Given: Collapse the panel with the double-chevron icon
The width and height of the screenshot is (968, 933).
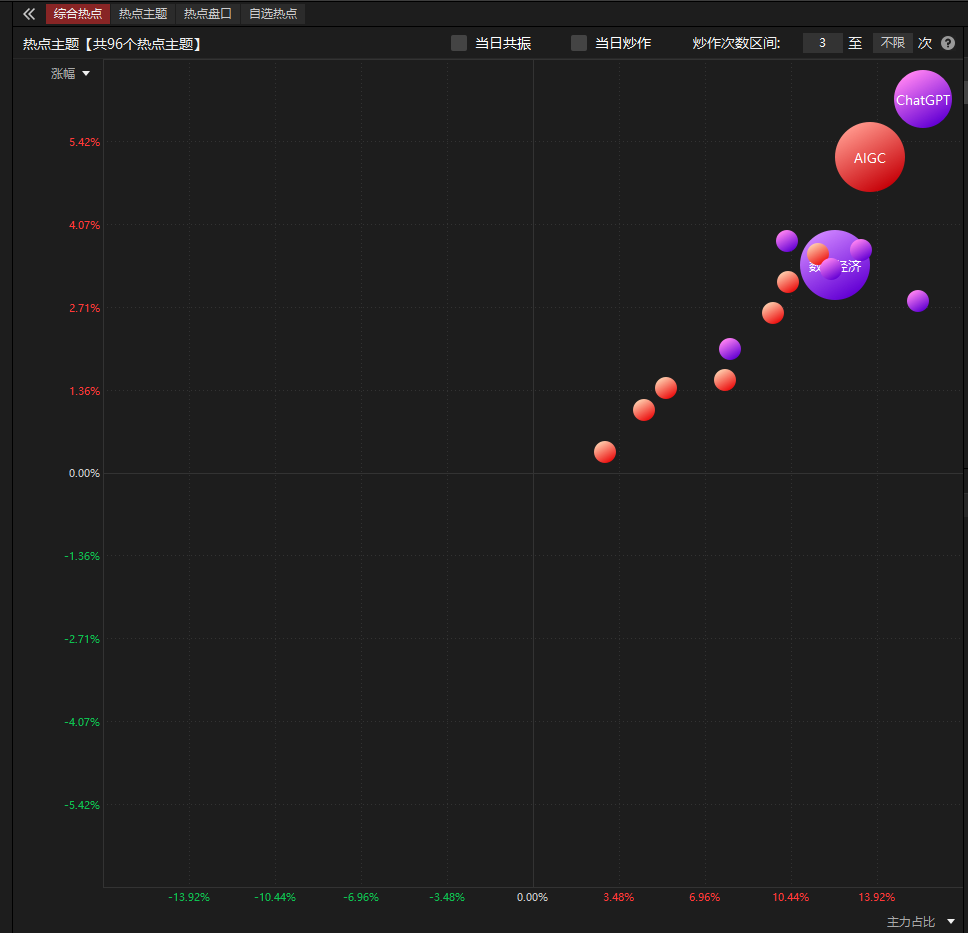Looking at the screenshot, I should click(x=29, y=14).
